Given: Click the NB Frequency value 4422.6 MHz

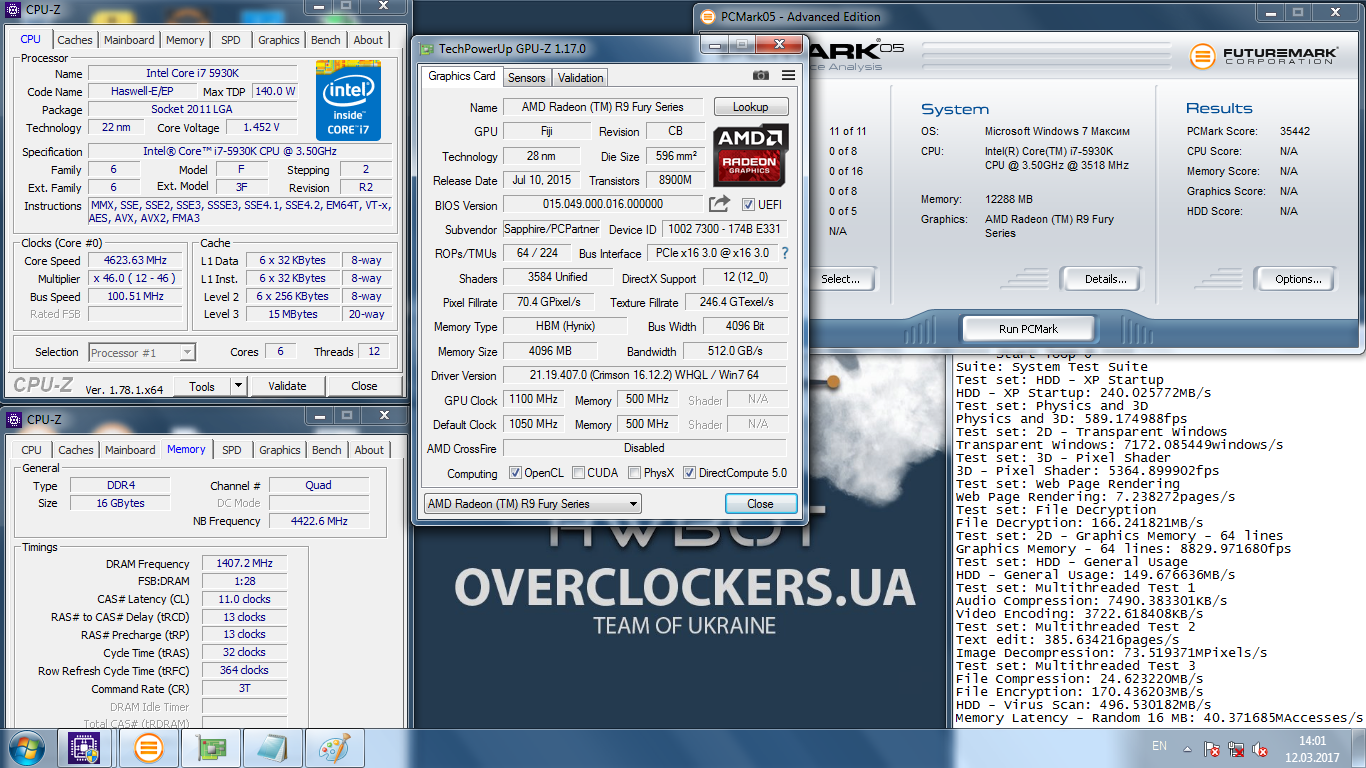Looking at the screenshot, I should coord(319,521).
